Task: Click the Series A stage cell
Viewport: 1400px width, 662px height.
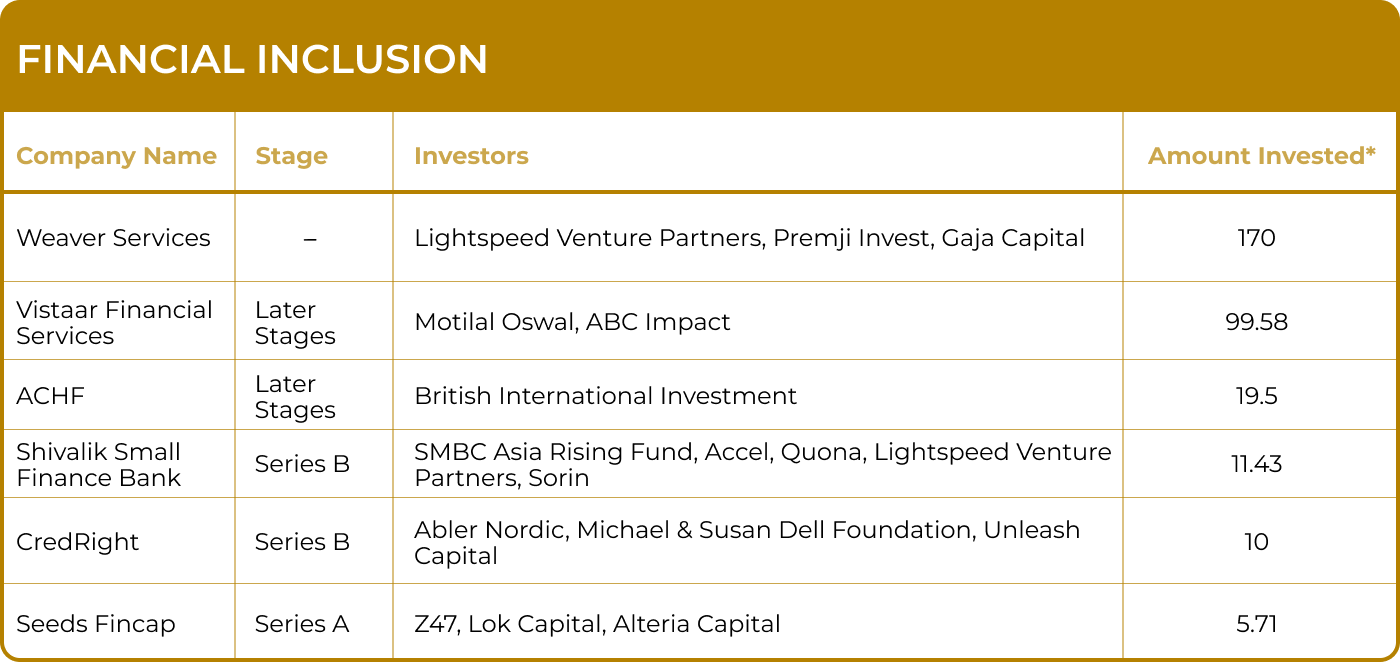Action: point(302,624)
